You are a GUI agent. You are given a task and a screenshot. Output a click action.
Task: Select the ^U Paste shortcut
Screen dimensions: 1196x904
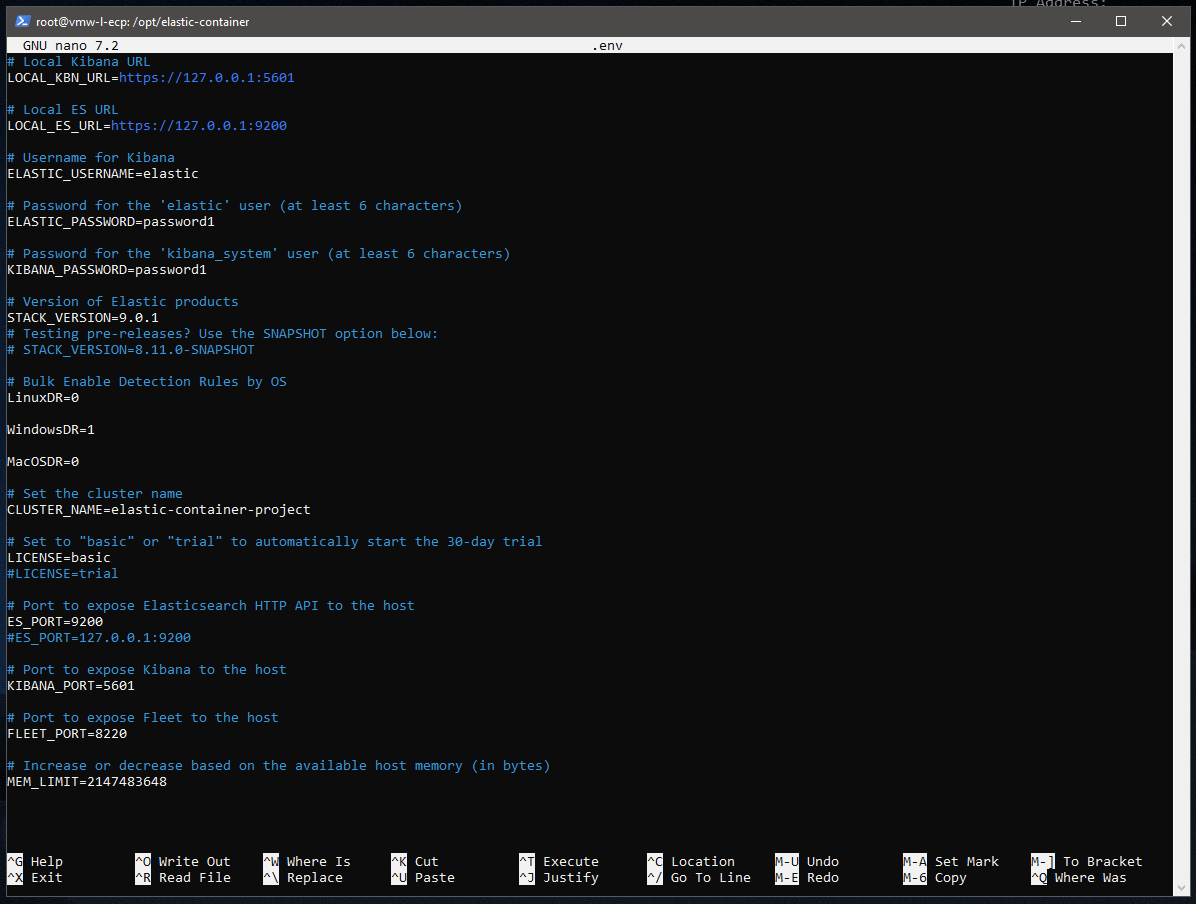pyautogui.click(x=422, y=877)
